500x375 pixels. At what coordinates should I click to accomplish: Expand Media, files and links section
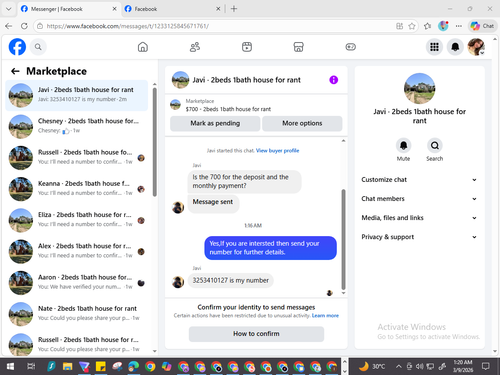tap(419, 218)
